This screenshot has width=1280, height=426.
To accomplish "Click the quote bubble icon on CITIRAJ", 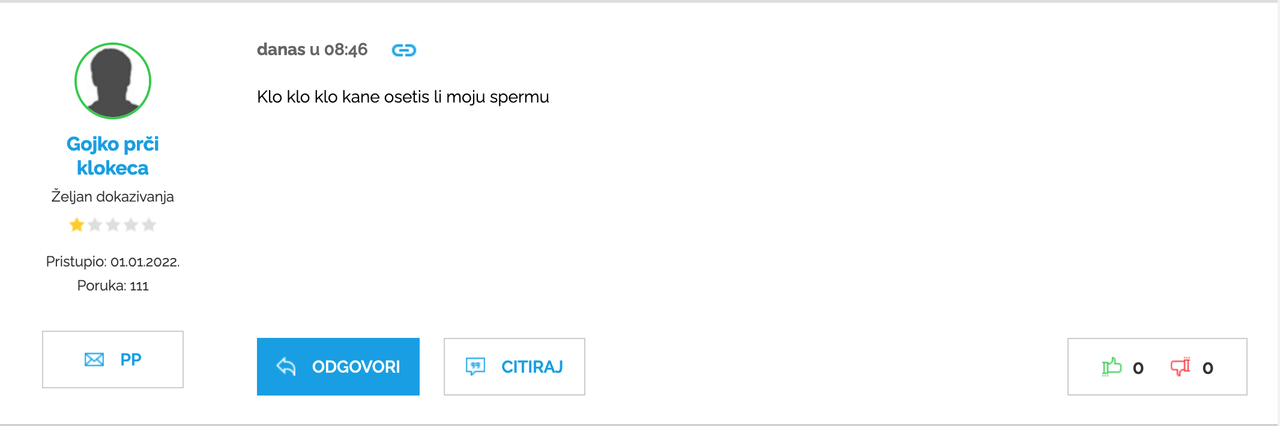I will pos(476,367).
